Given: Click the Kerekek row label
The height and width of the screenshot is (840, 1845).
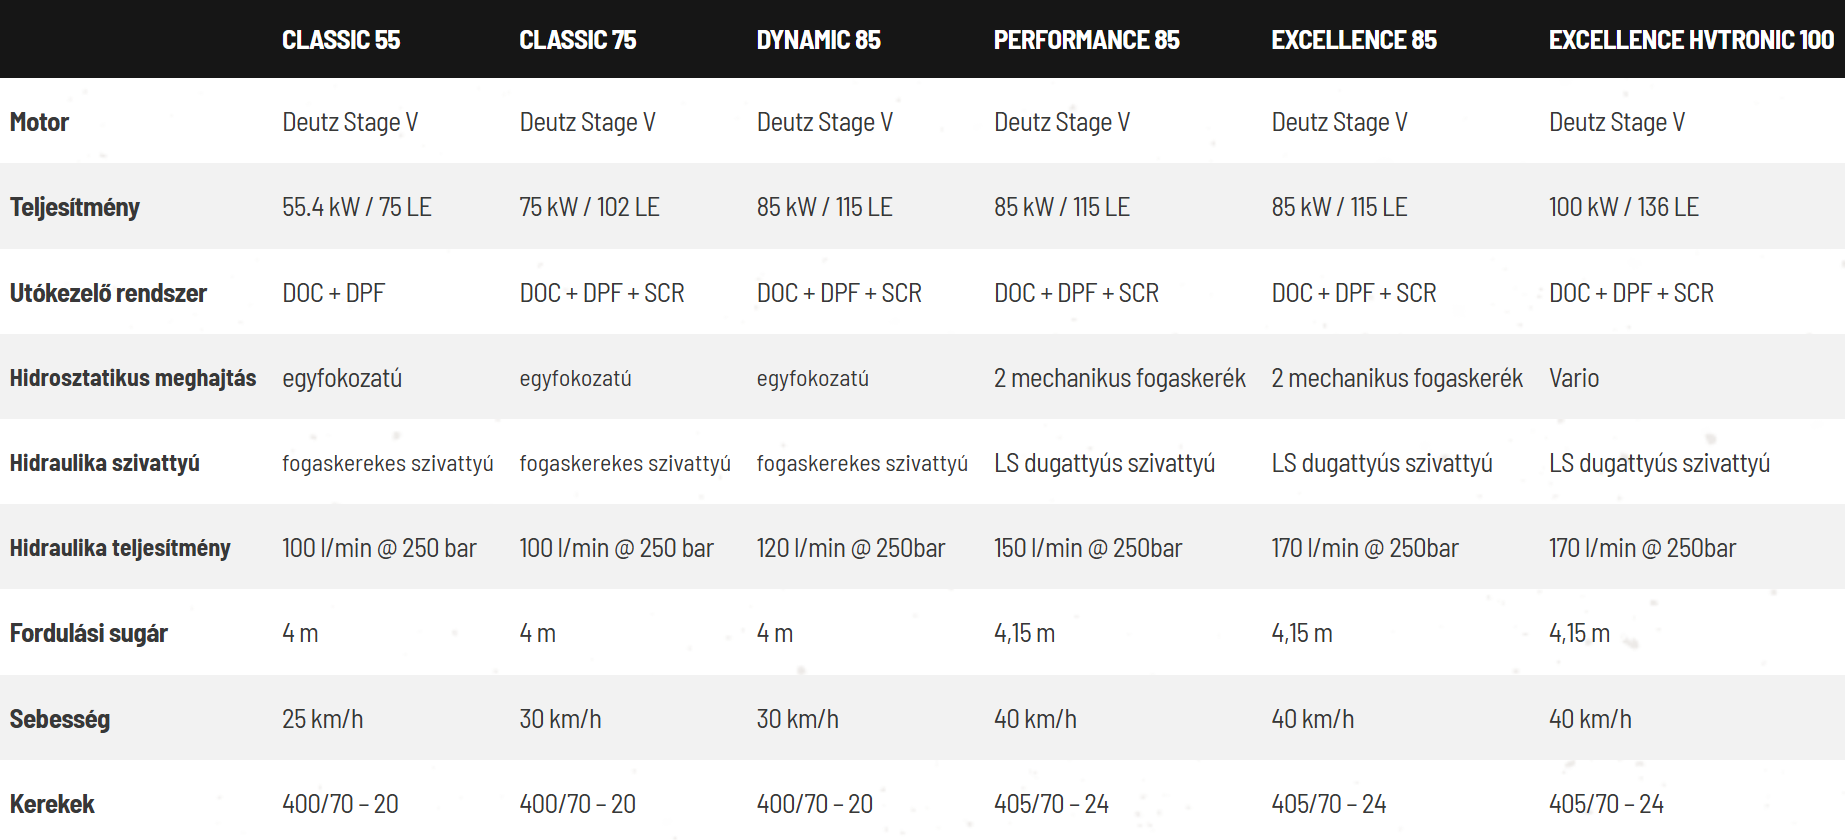Looking at the screenshot, I should click(52, 804).
